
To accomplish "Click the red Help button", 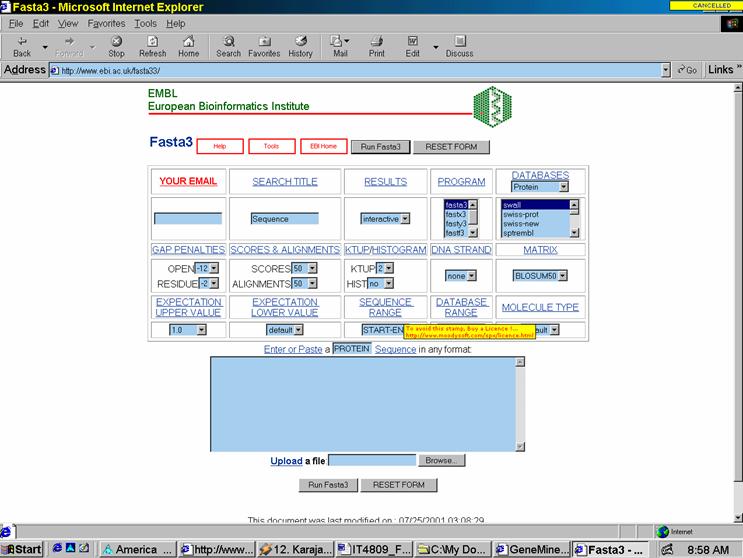I will click(x=220, y=146).
